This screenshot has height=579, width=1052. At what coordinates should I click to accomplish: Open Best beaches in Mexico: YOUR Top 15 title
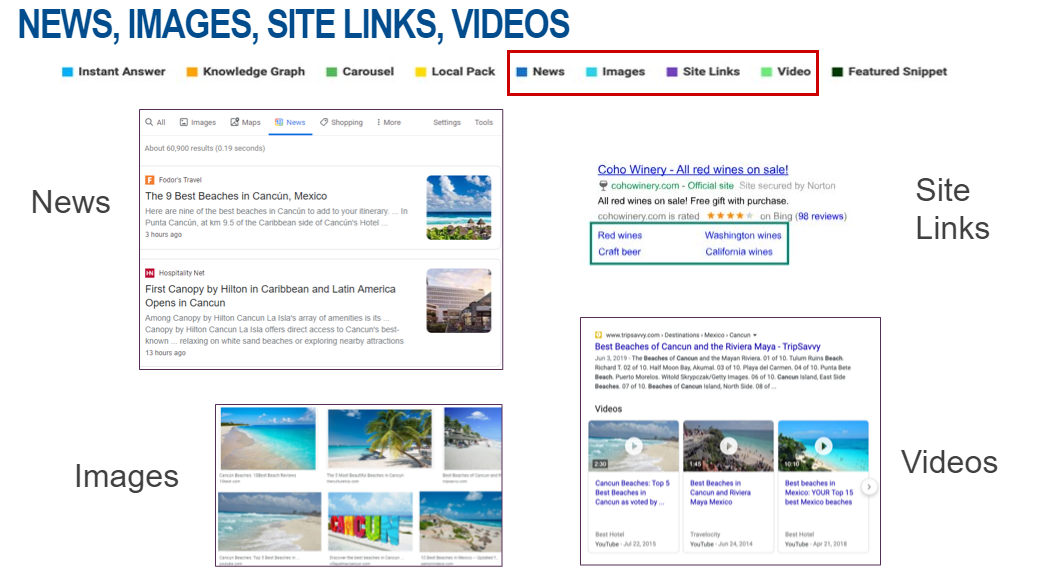[819, 492]
